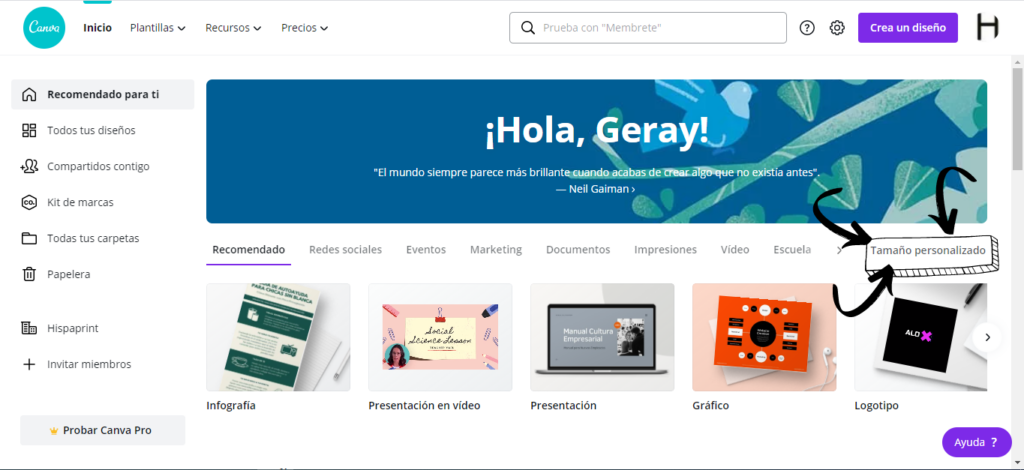Click Invitar miembros in the sidebar
This screenshot has width=1024, height=470.
click(103, 364)
